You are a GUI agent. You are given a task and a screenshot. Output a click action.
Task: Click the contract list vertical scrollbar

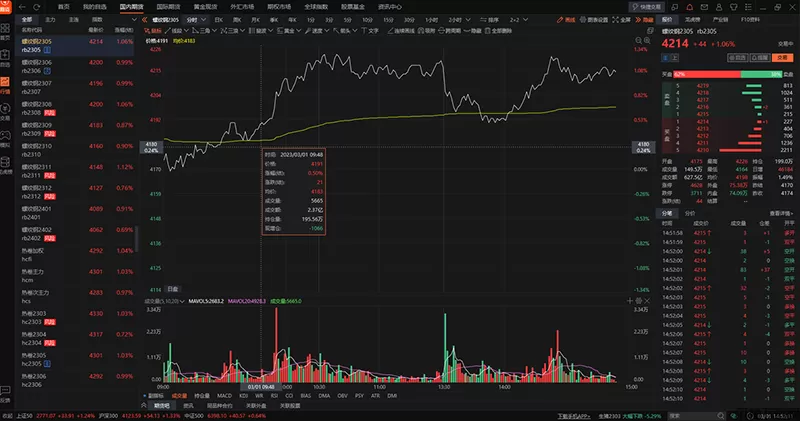[x=136, y=239]
